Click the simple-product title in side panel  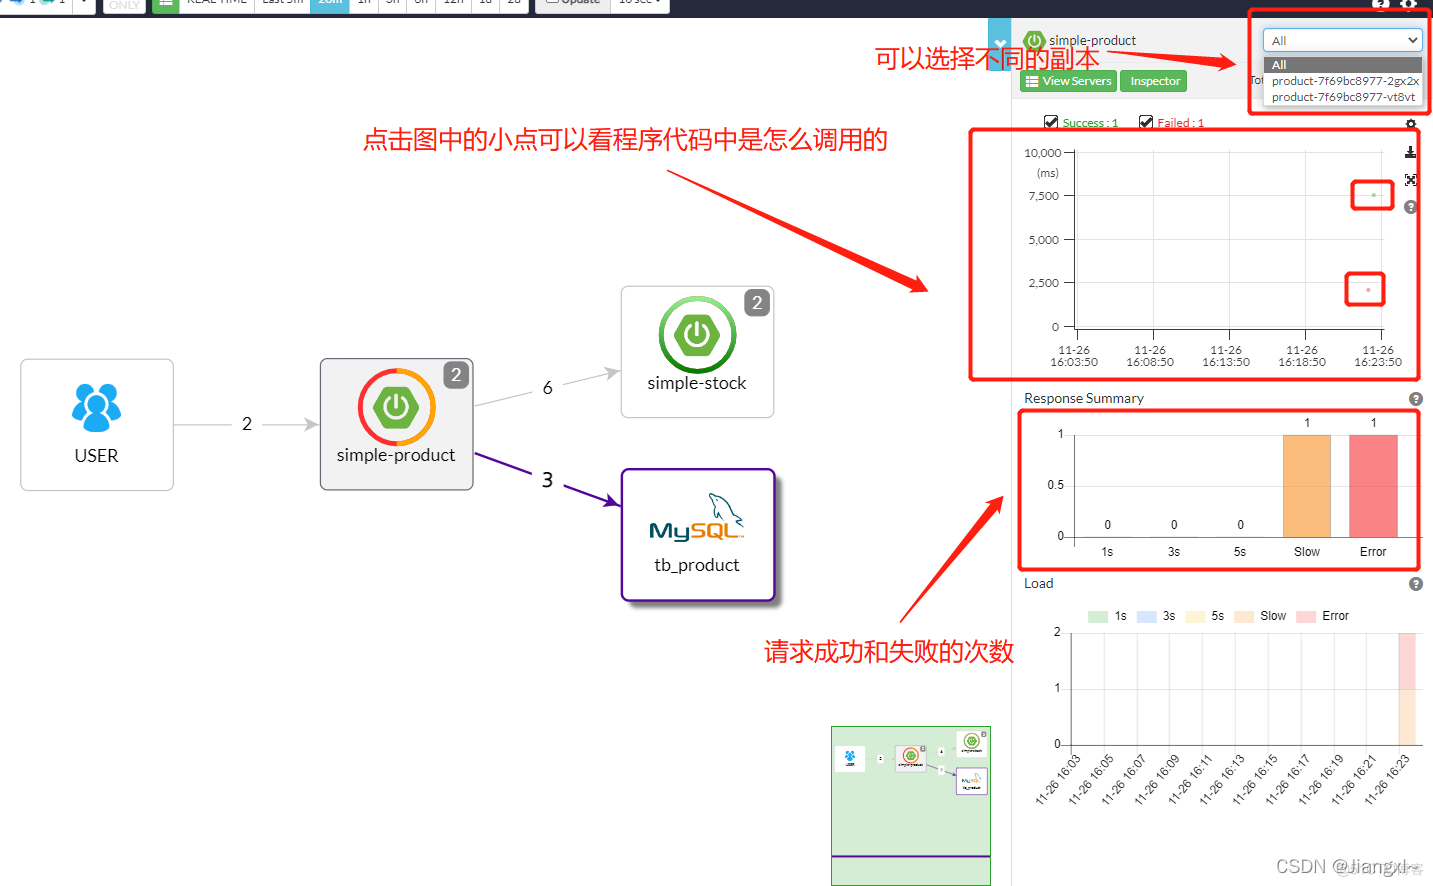pos(1092,40)
